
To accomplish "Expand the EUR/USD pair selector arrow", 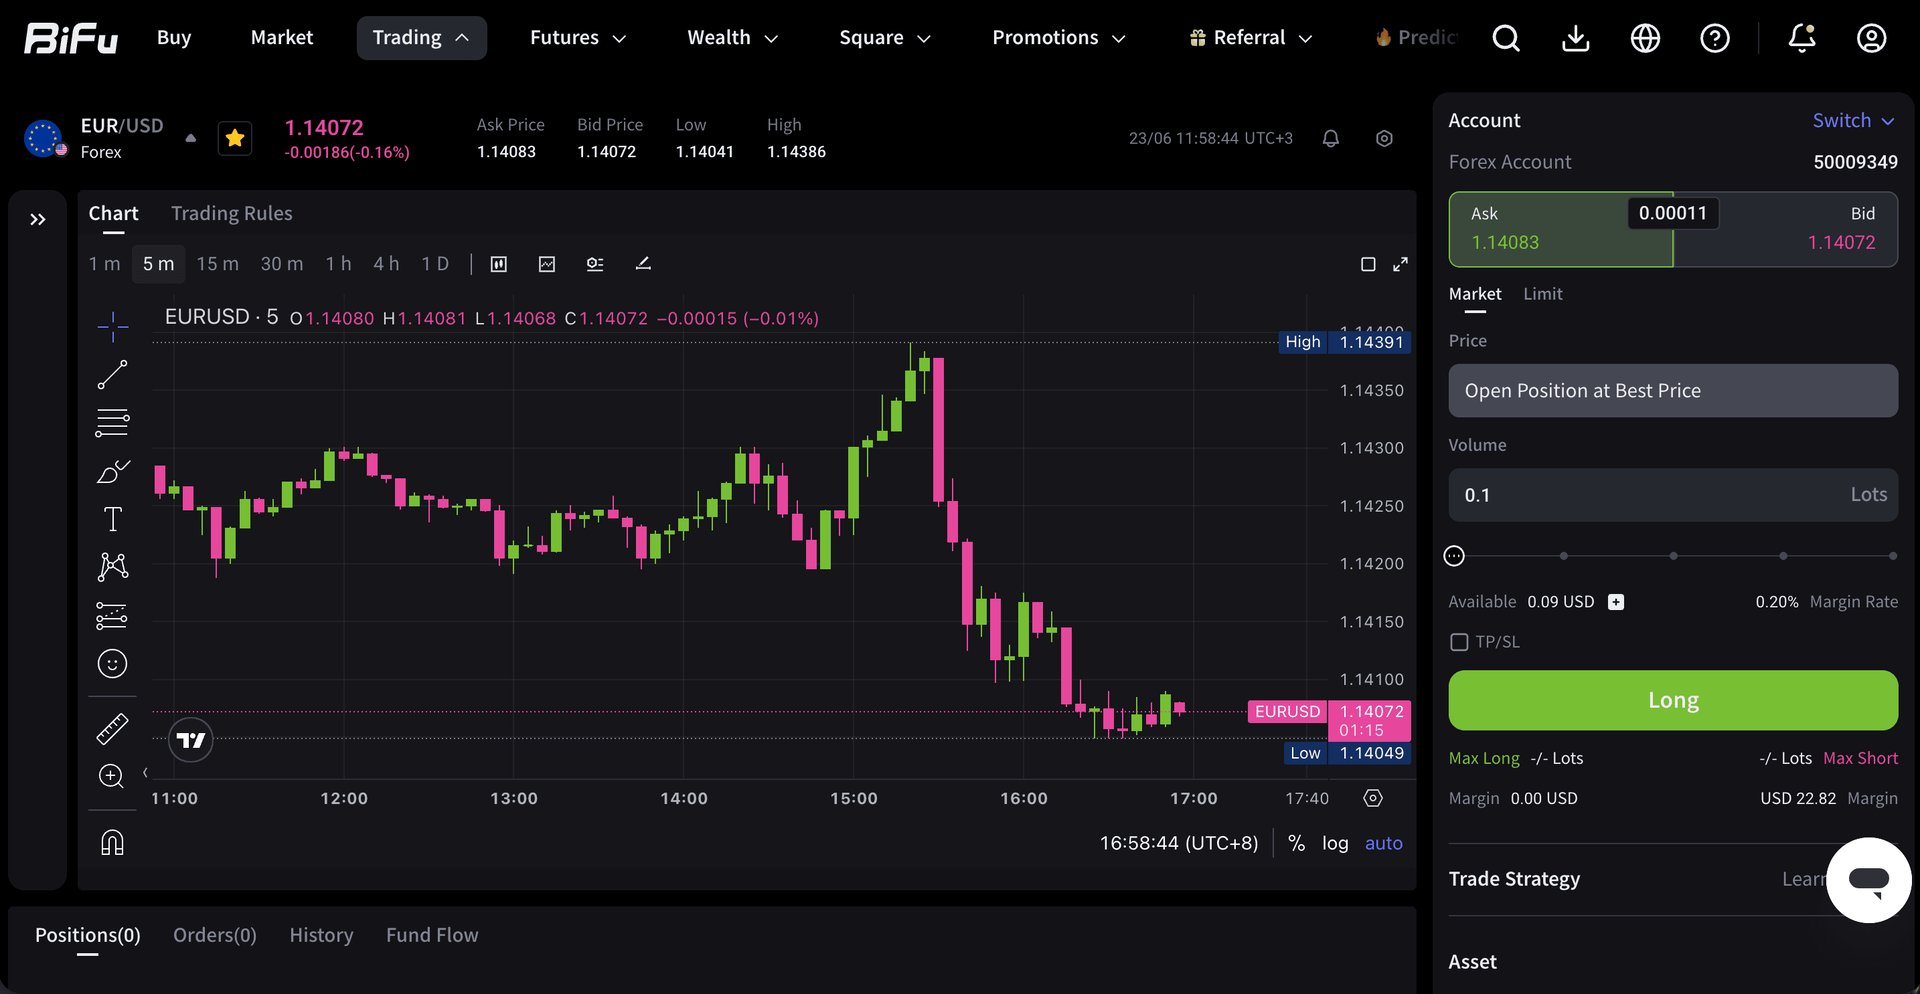I will (190, 139).
